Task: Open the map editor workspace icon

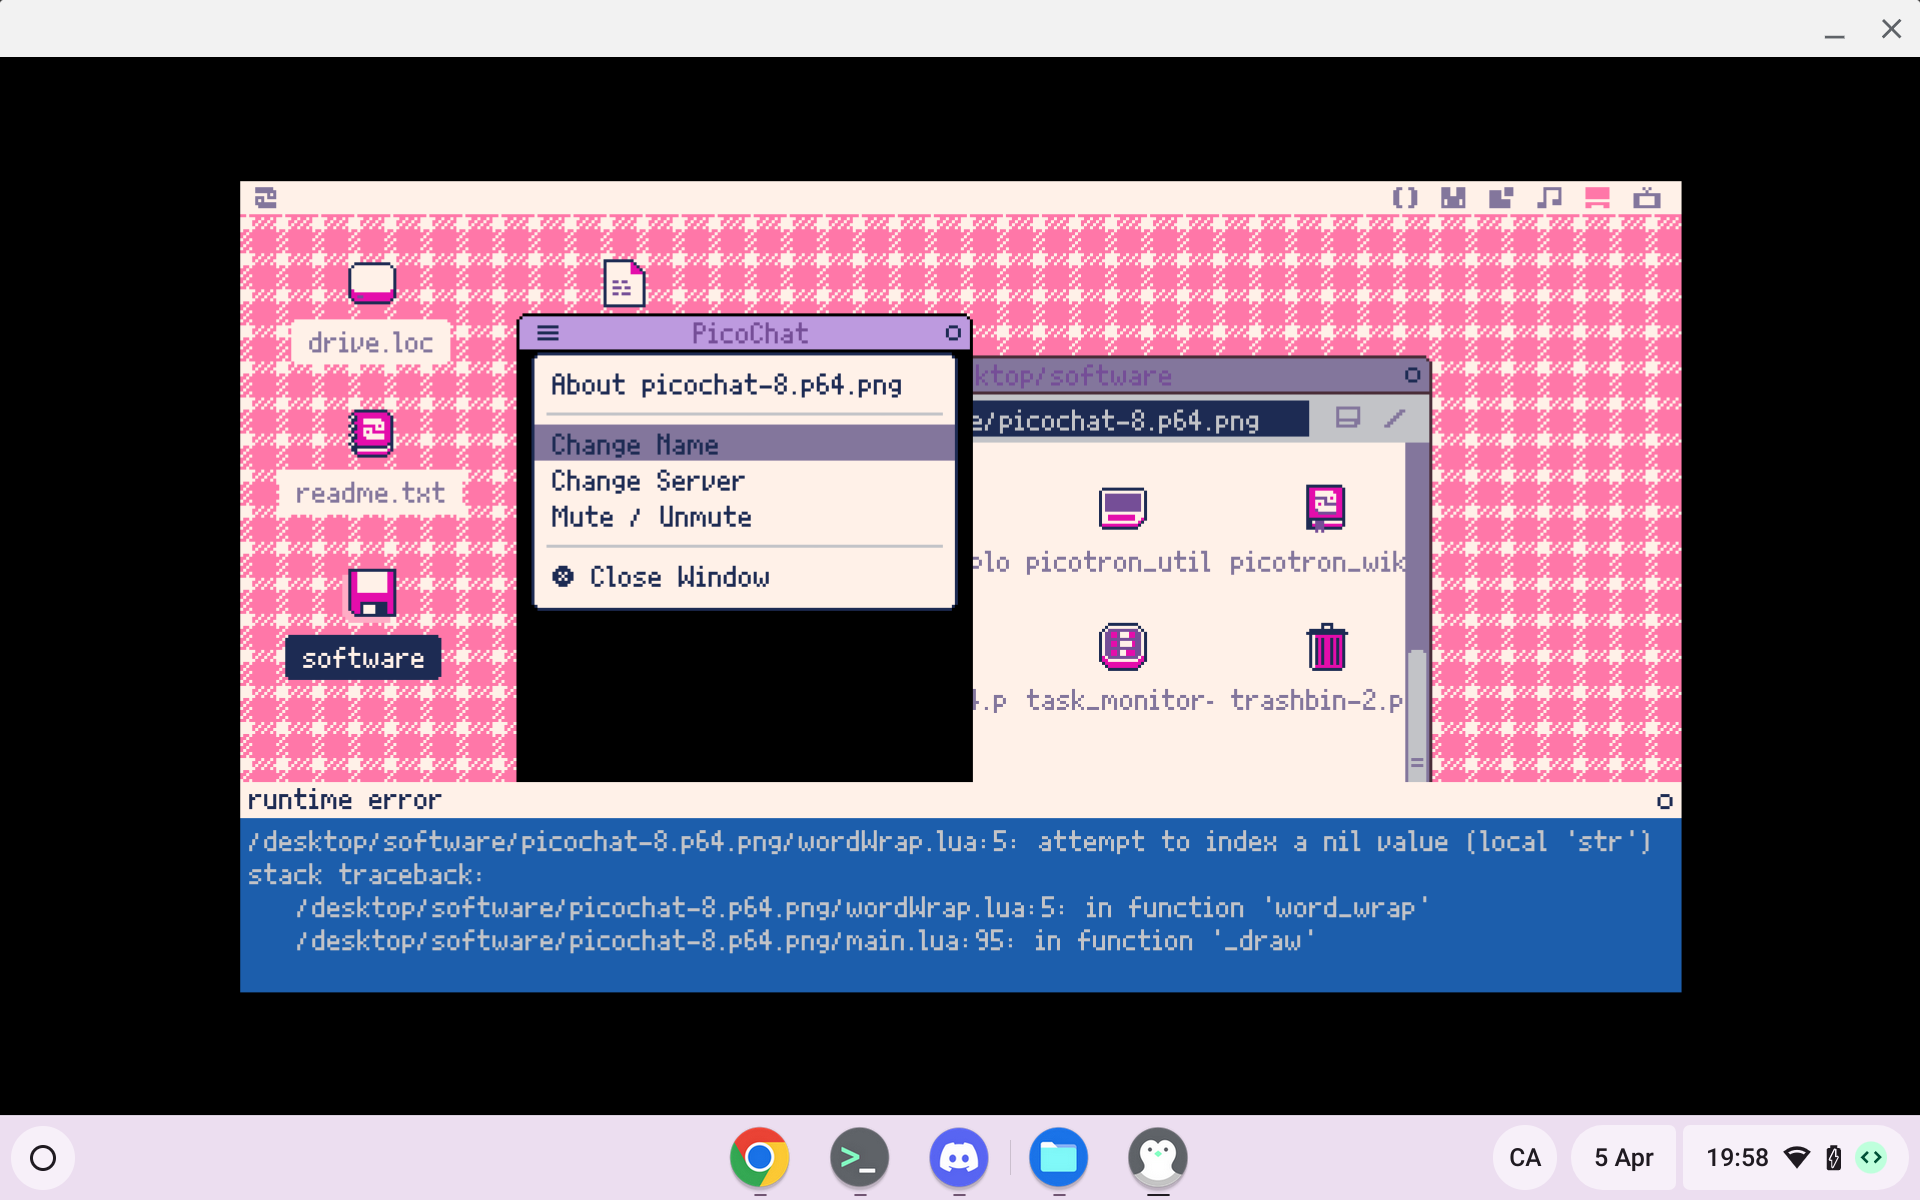Action: pyautogui.click(x=1501, y=197)
